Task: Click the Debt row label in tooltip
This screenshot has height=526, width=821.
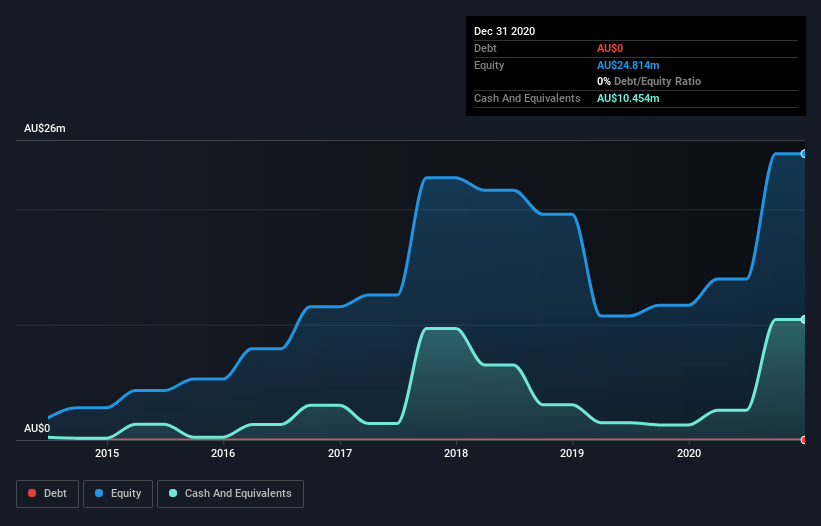Action: tap(485, 48)
